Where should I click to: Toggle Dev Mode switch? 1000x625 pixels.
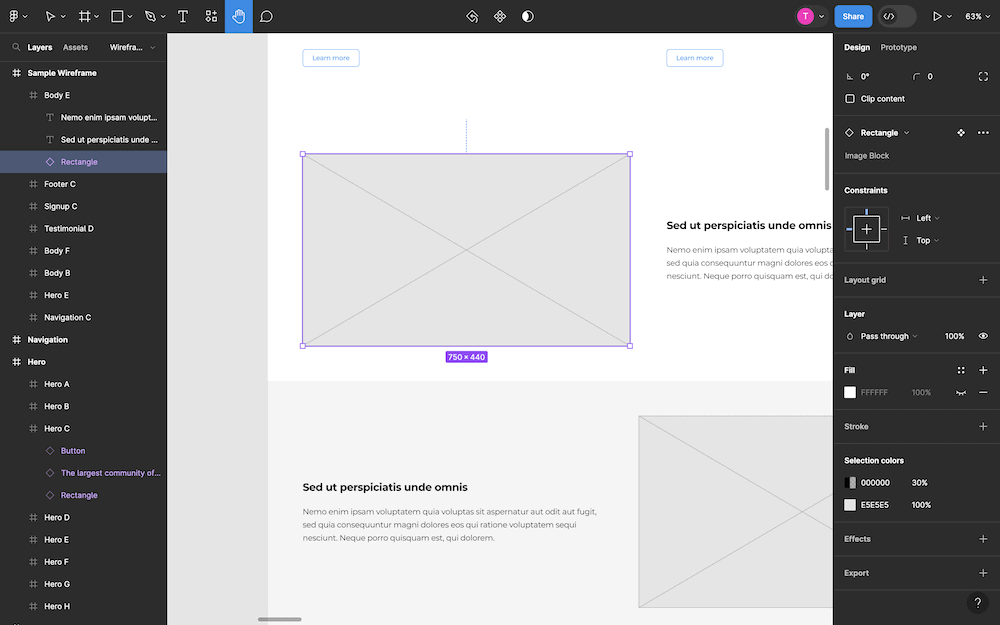(x=897, y=16)
